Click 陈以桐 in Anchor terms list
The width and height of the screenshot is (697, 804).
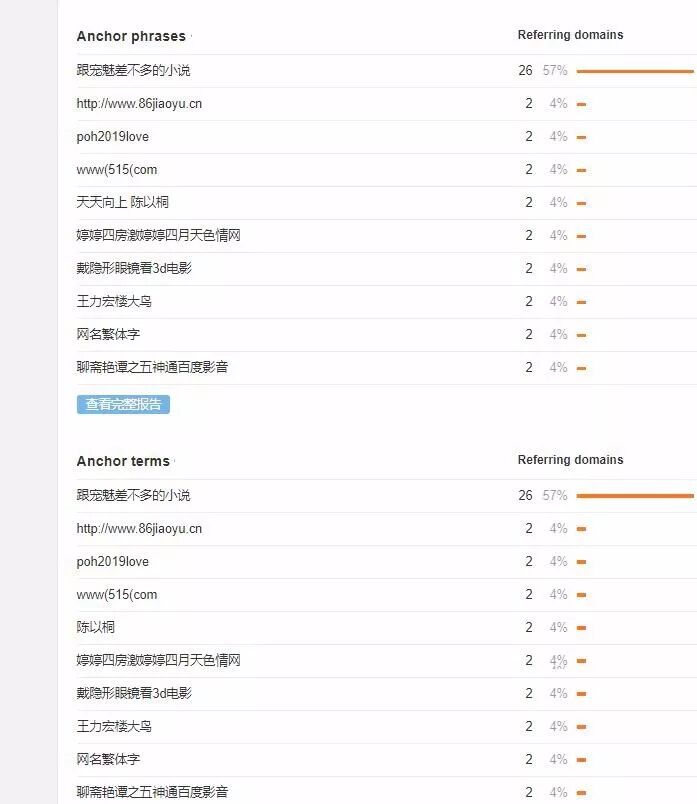coord(95,627)
